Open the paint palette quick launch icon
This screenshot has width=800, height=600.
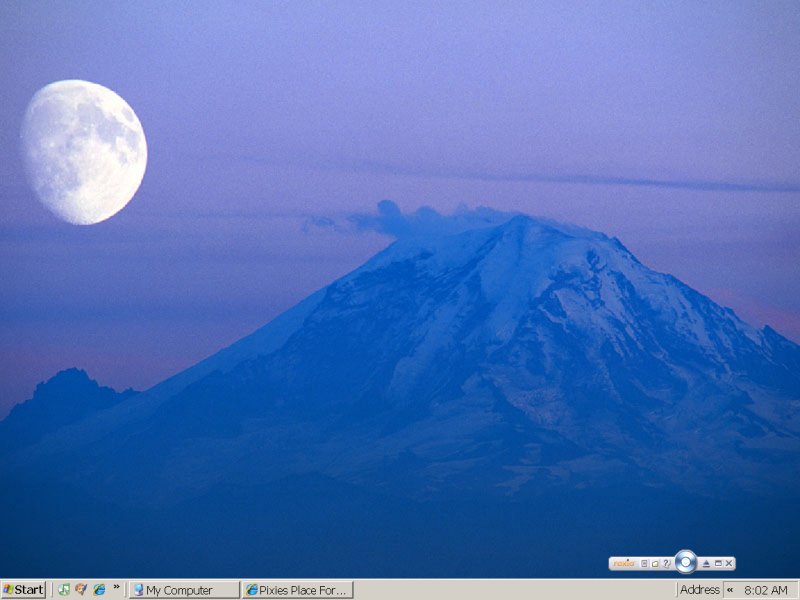pos(81,590)
